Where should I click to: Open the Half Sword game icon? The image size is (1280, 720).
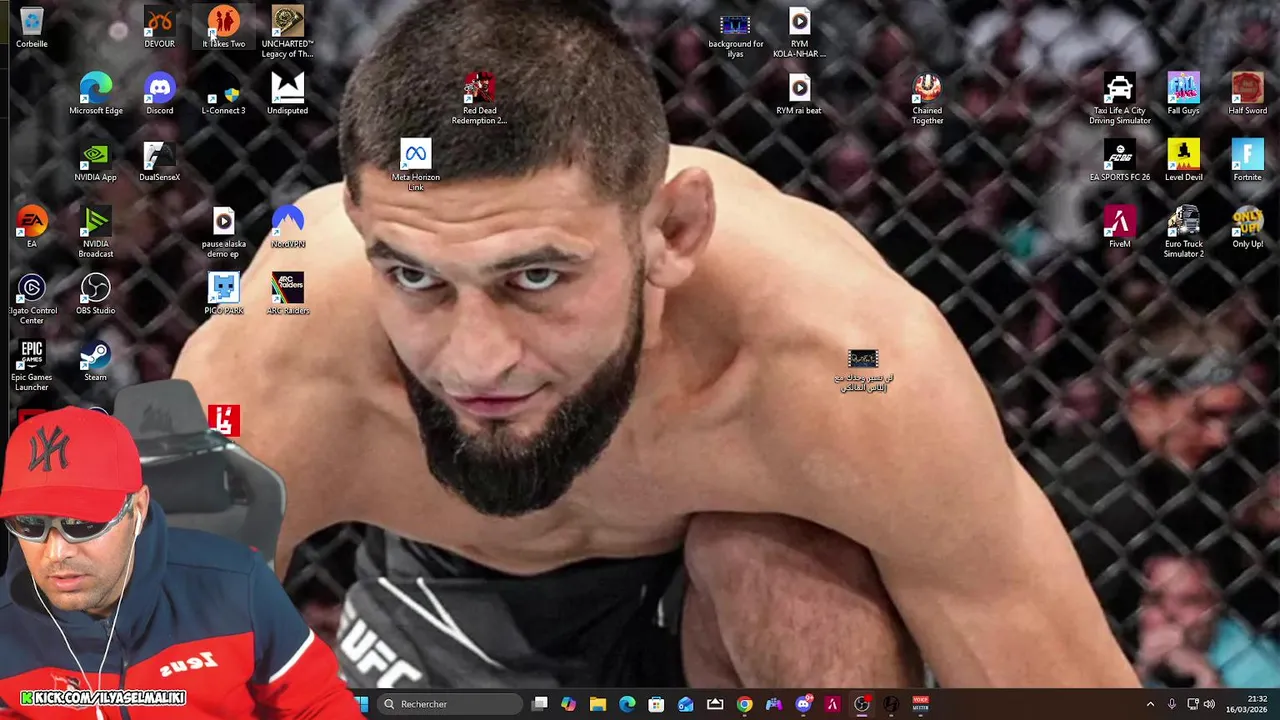pos(1247,94)
